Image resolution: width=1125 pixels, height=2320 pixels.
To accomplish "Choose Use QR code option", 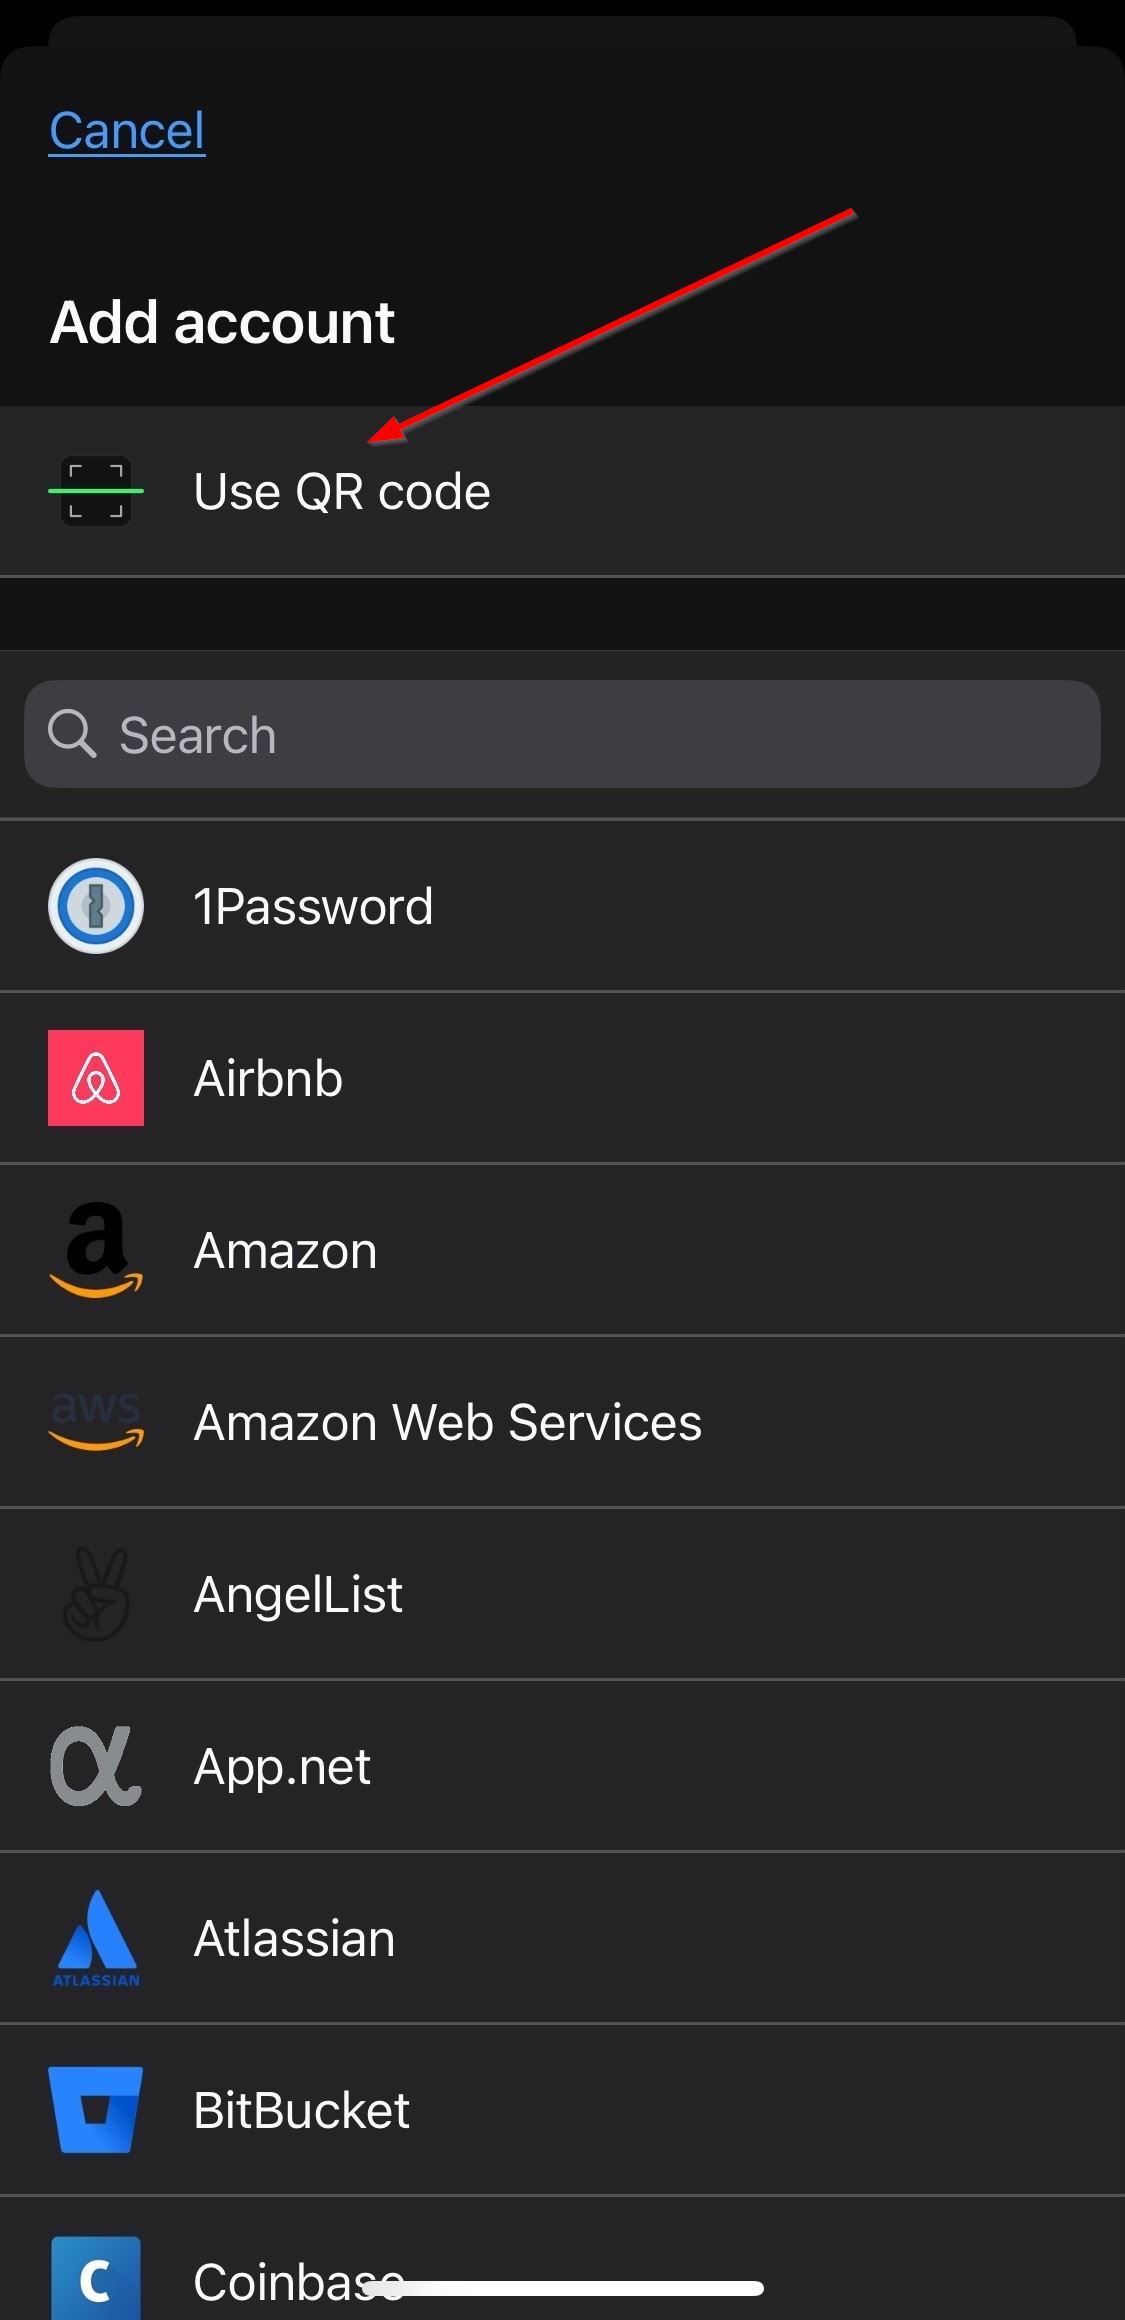I will click(562, 491).
